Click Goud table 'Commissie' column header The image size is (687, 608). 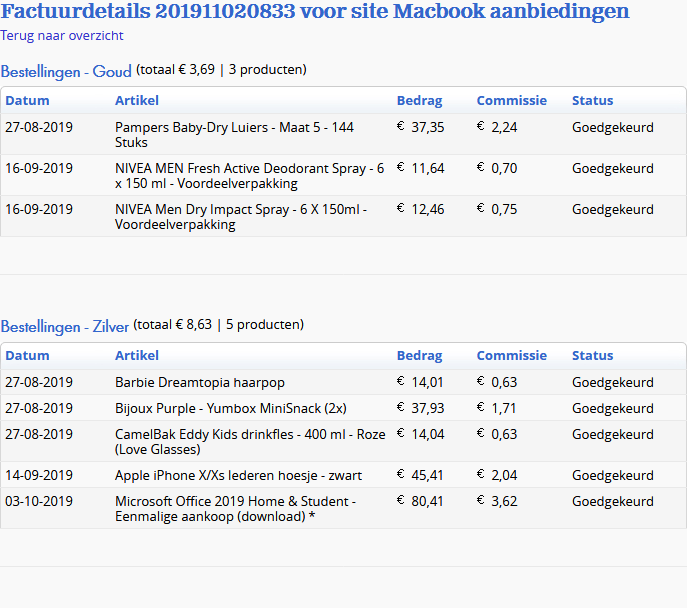[x=512, y=100]
